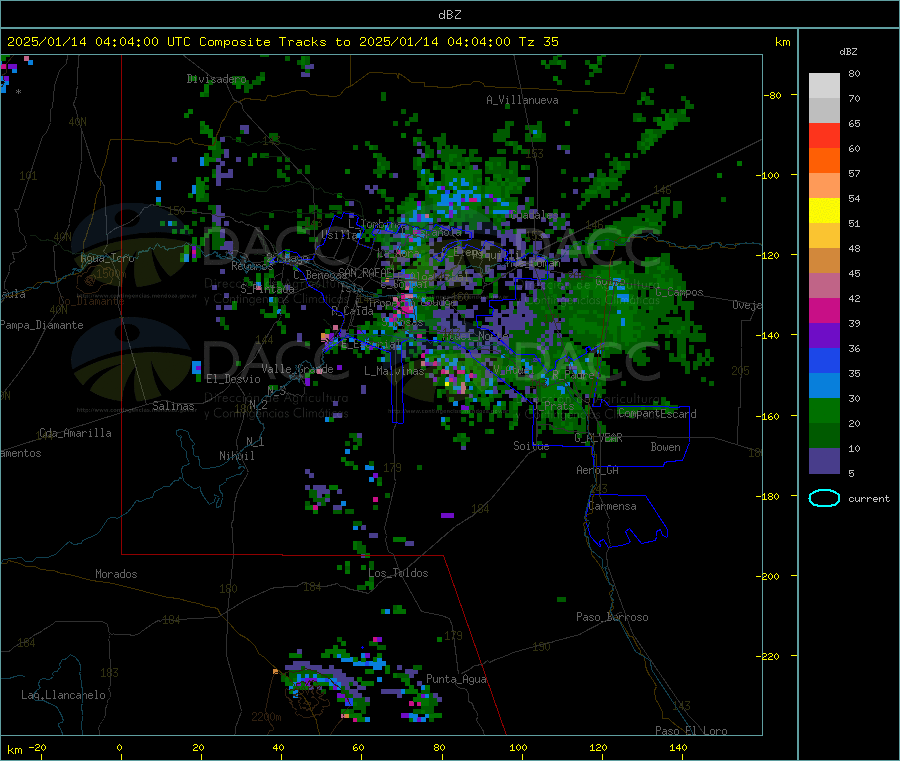This screenshot has height=761, width=900.
Task: Click the dBZ legend heading
Action: 848,52
